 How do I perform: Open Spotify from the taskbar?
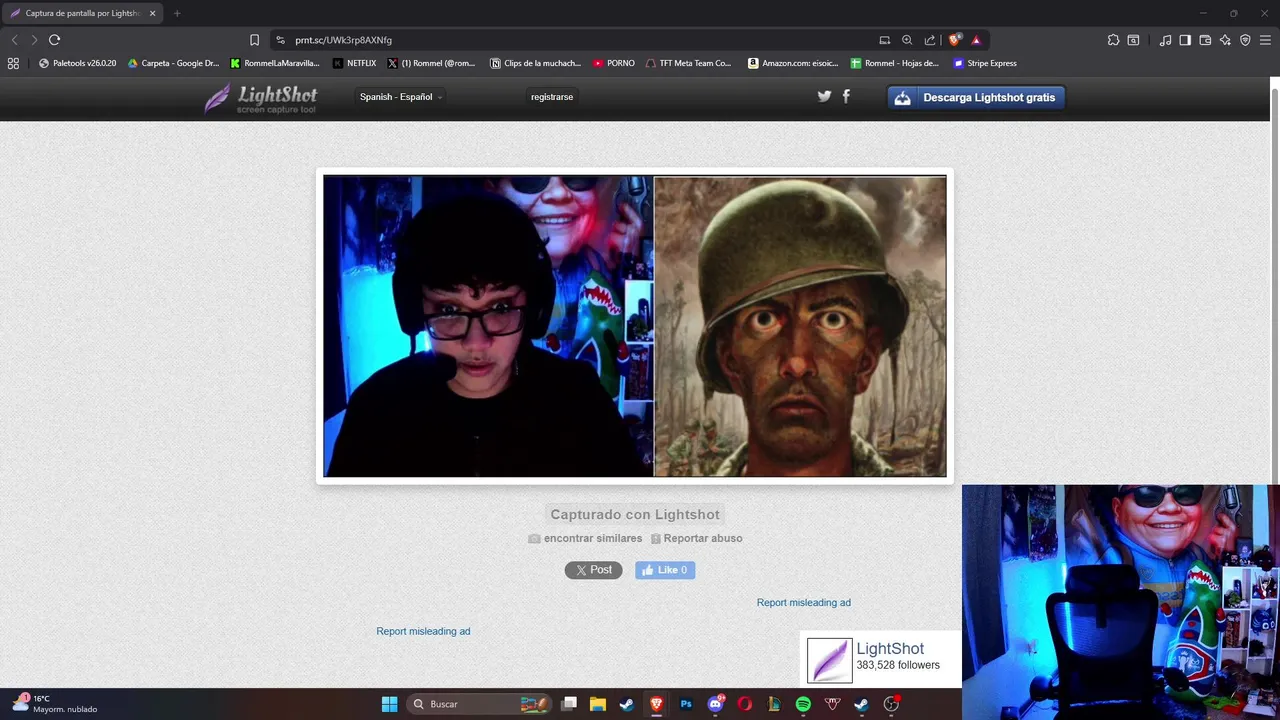[x=803, y=704]
